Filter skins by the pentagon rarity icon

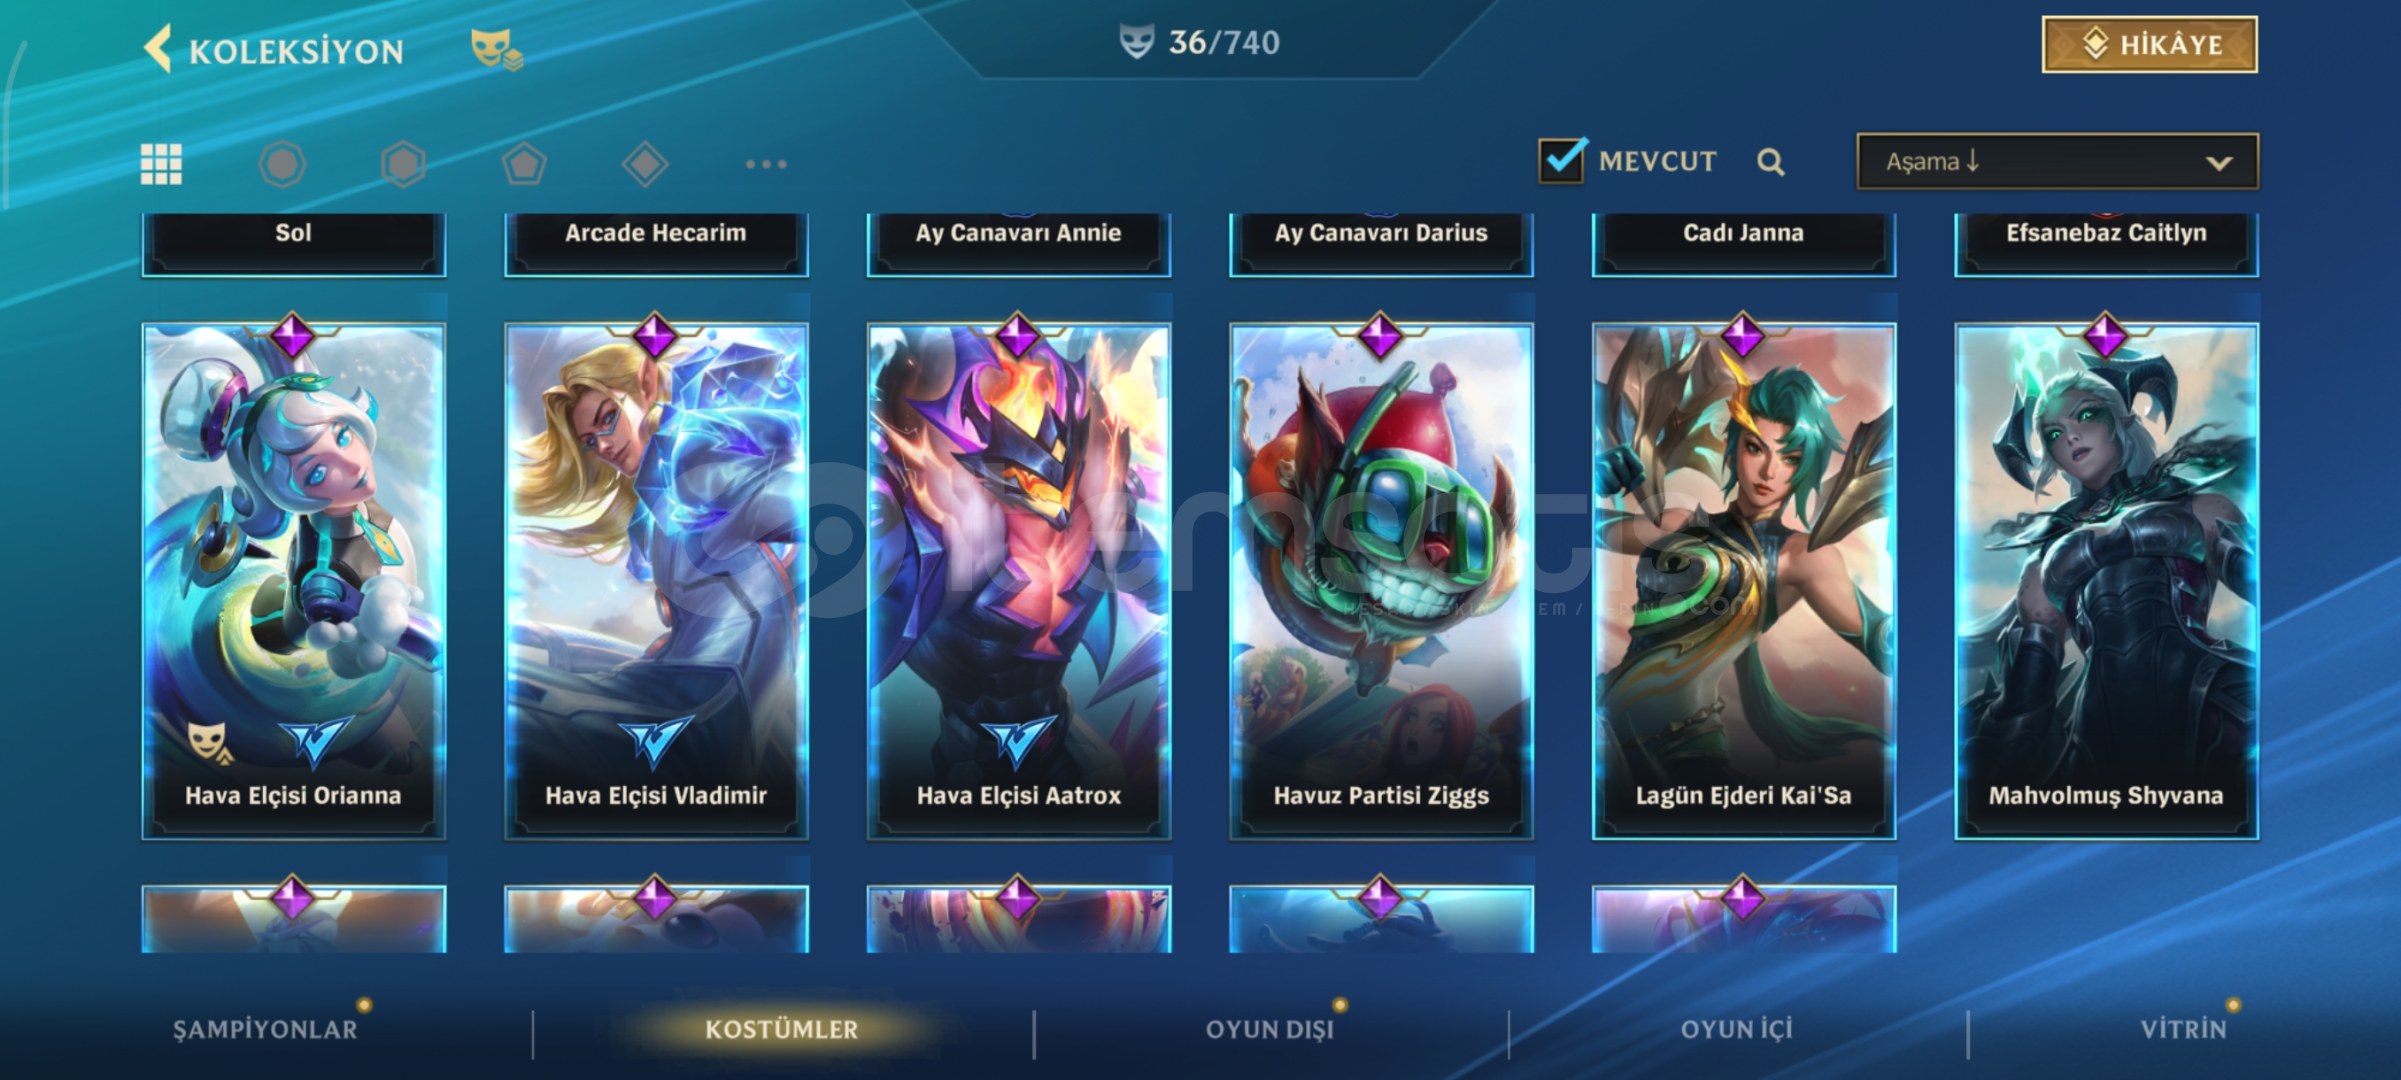pos(524,164)
